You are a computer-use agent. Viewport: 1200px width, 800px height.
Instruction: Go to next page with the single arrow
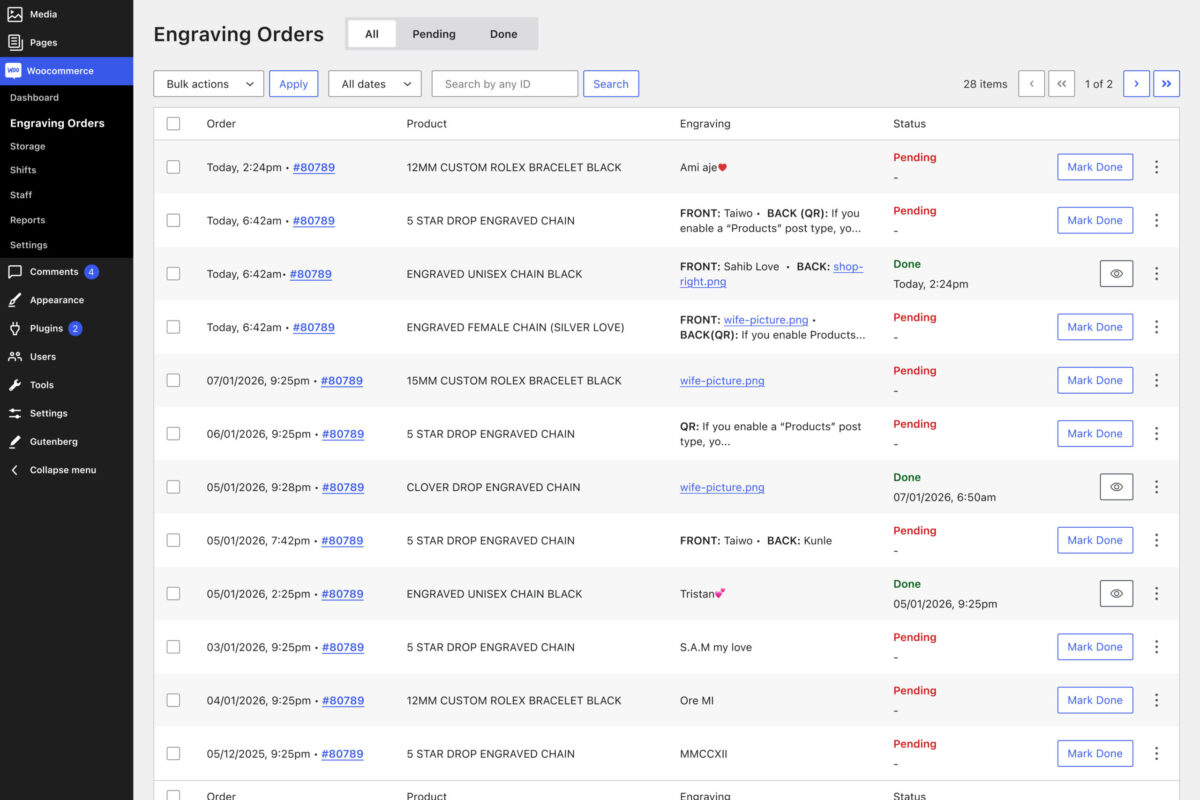(x=1136, y=84)
